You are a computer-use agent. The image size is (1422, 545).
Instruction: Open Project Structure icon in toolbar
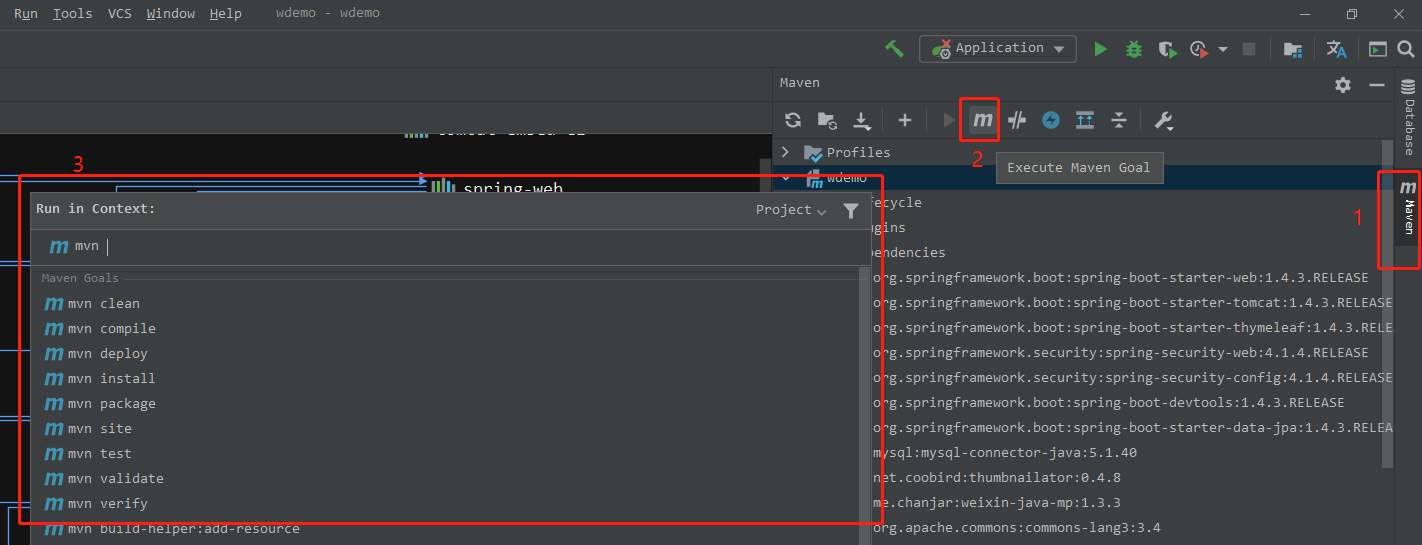tap(1293, 49)
